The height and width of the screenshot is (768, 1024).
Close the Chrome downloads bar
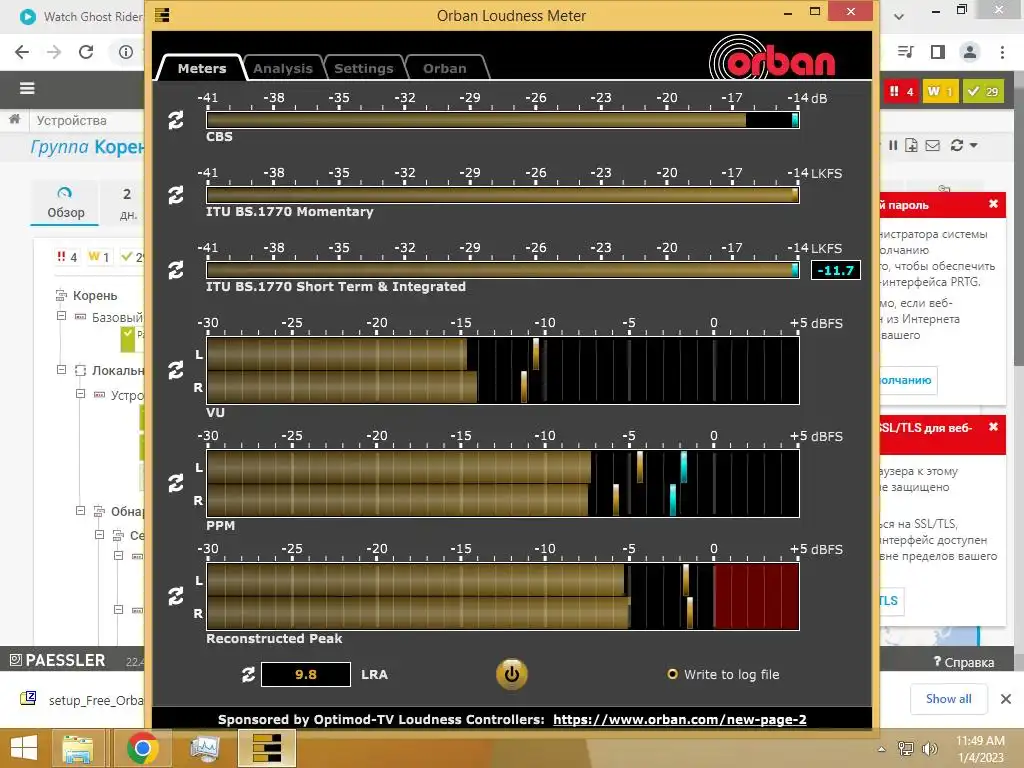point(1006,699)
